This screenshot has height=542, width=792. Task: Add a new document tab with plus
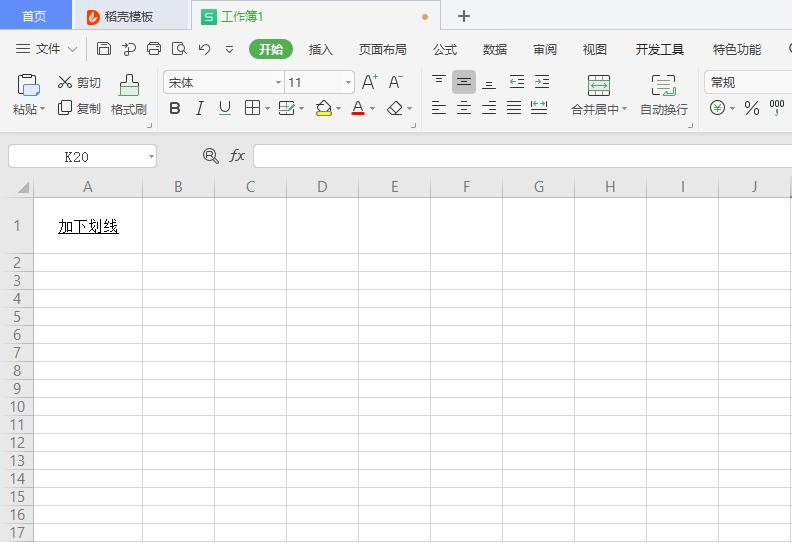464,16
